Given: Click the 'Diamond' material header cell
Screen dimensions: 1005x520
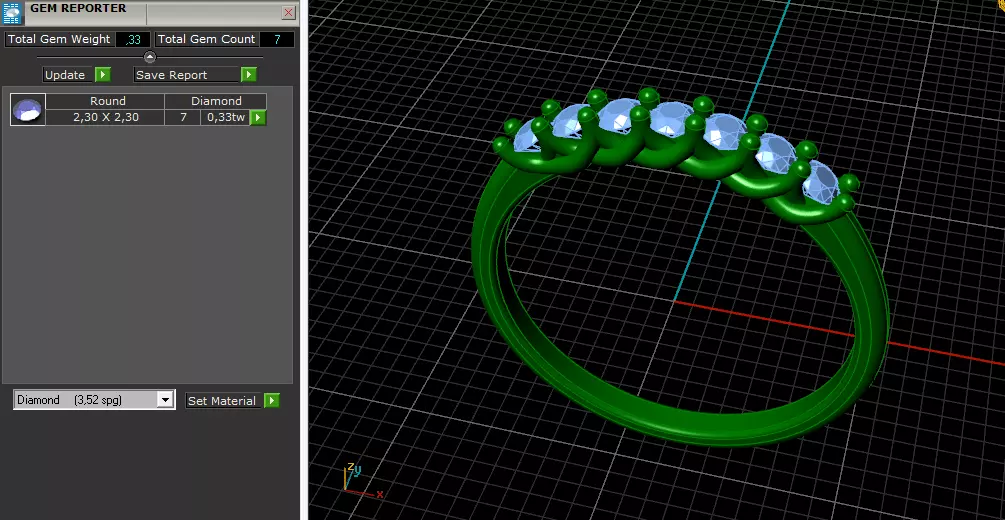Looking at the screenshot, I should point(216,101).
